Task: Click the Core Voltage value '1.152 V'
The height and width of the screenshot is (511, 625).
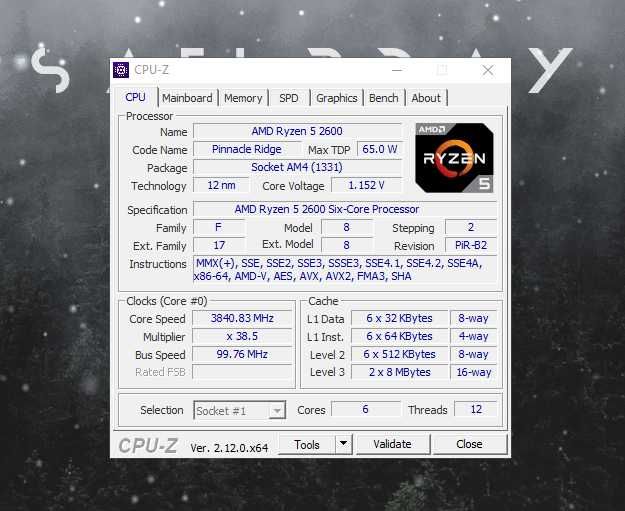Action: pos(366,185)
